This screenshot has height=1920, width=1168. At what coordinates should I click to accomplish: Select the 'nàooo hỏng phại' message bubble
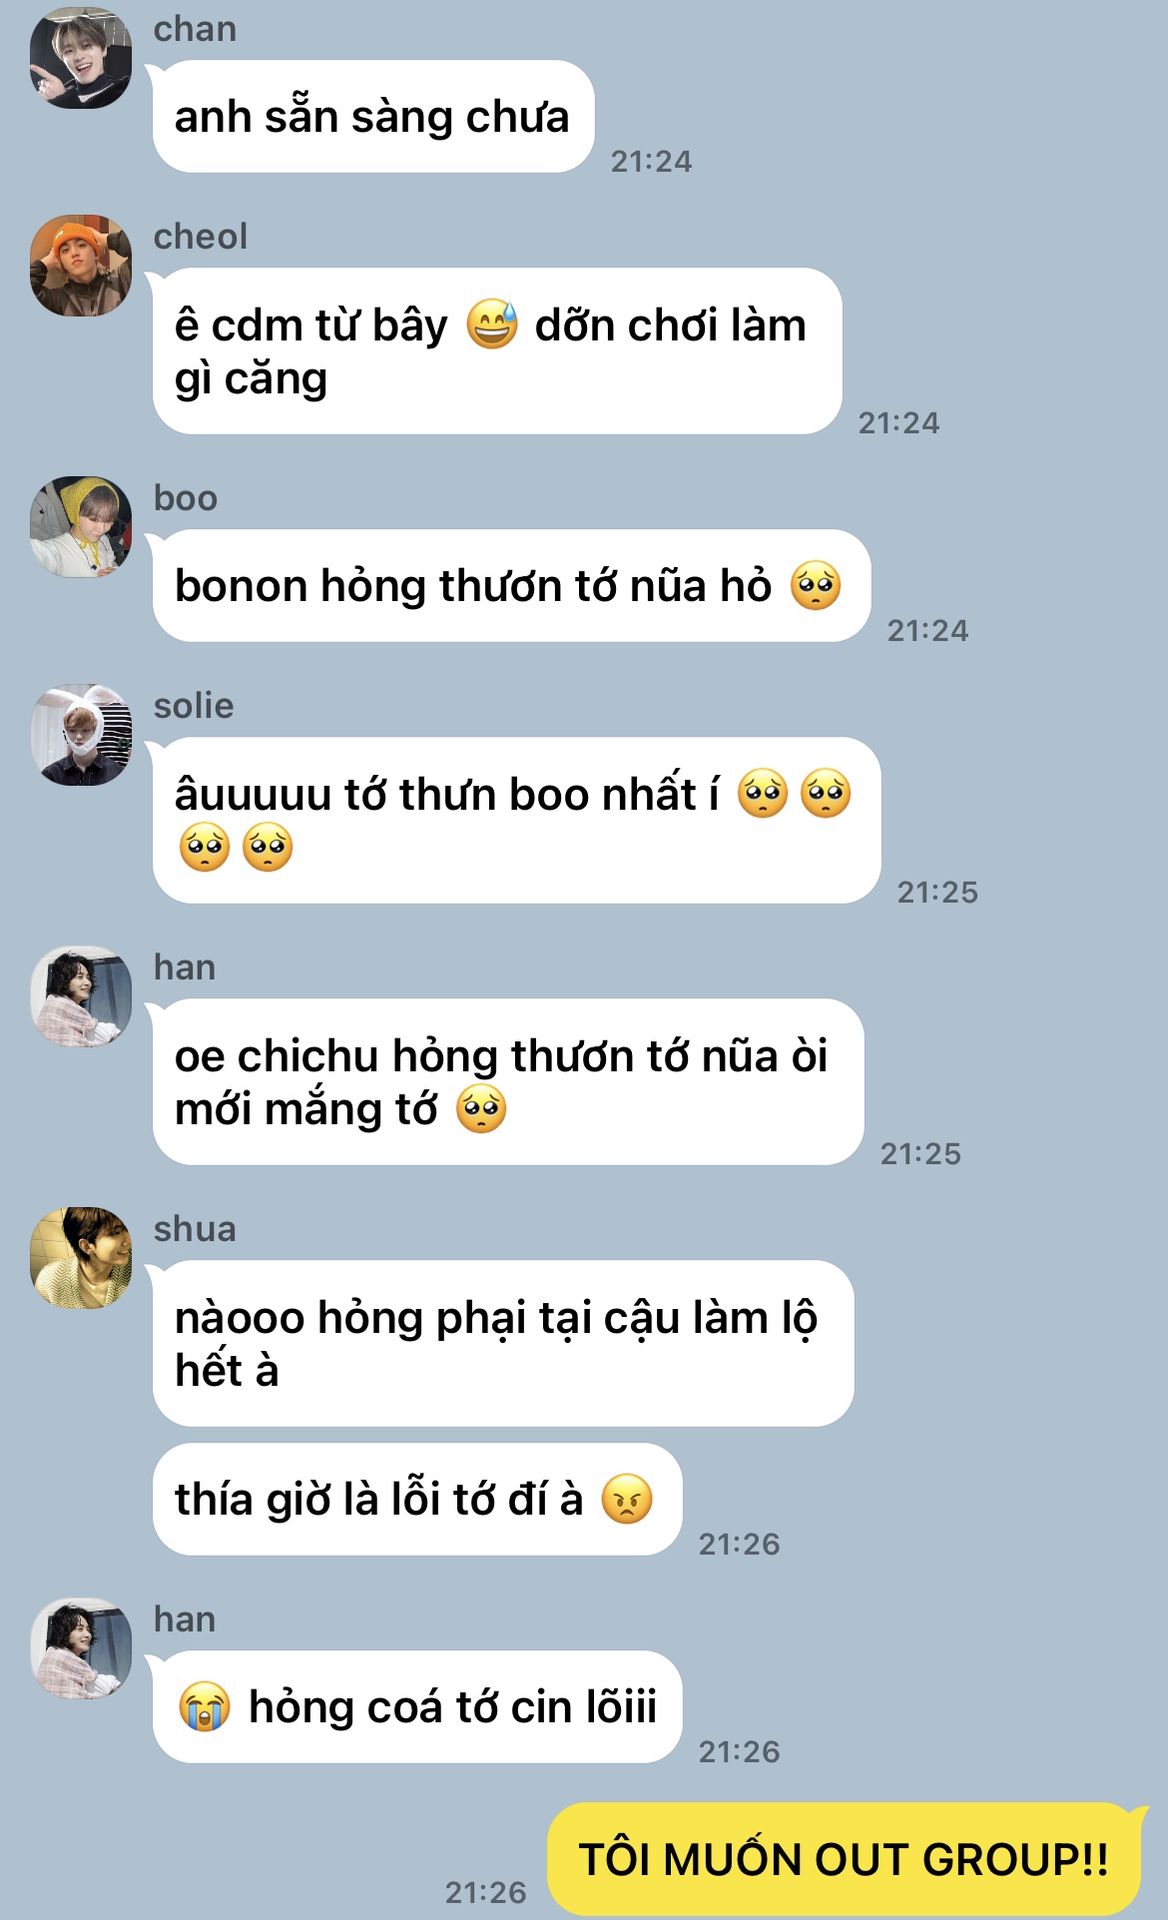point(503,1343)
